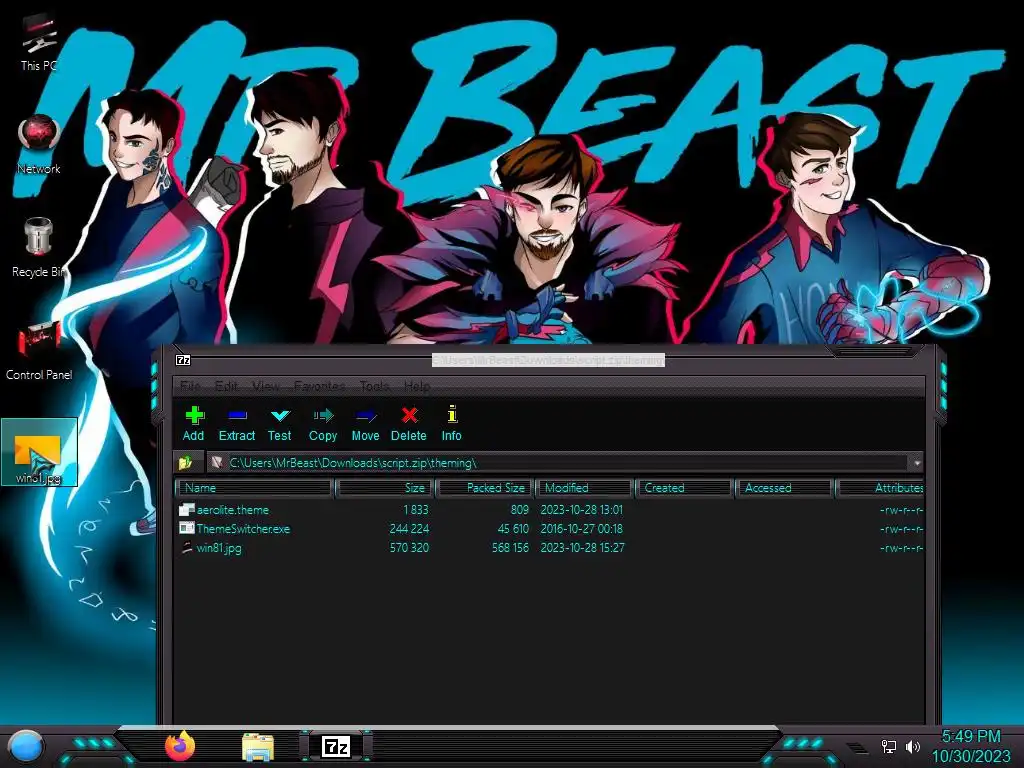Select the Copy toolbar icon
Screen dimensions: 1024x768
pyautogui.click(x=323, y=423)
